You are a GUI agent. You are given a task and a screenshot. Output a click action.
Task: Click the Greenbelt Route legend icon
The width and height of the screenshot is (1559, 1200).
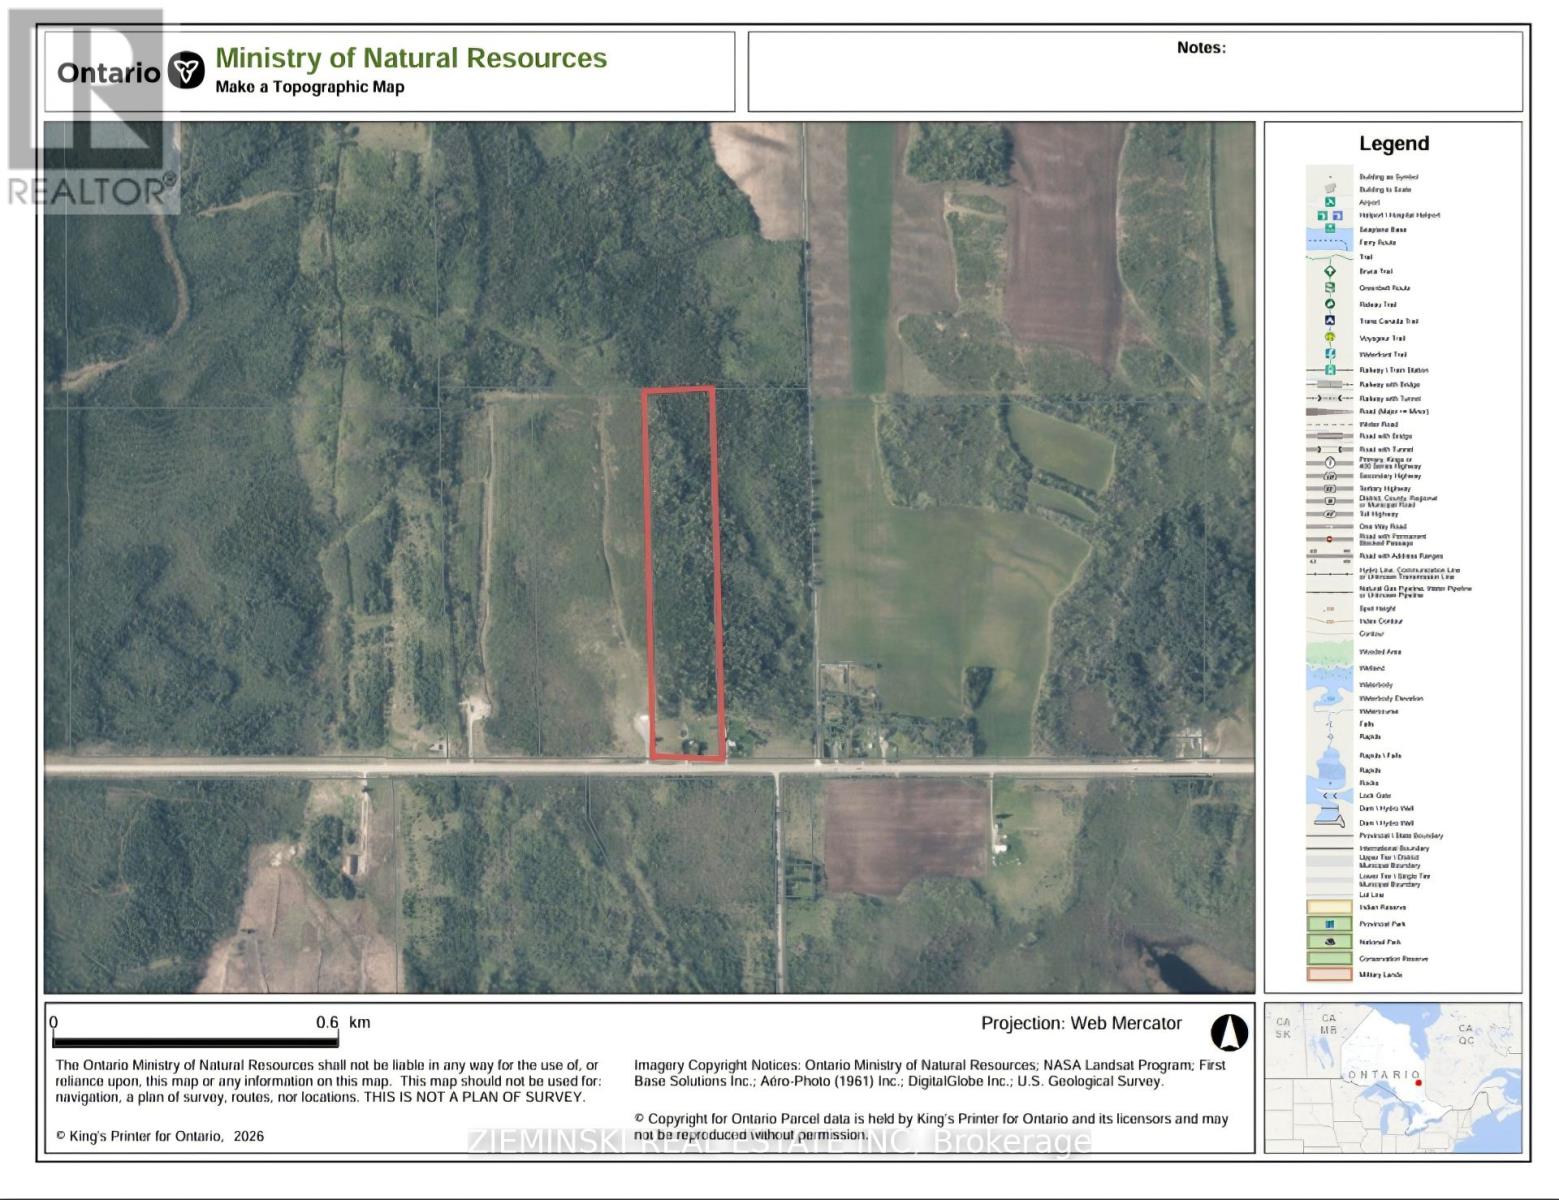(x=1330, y=287)
